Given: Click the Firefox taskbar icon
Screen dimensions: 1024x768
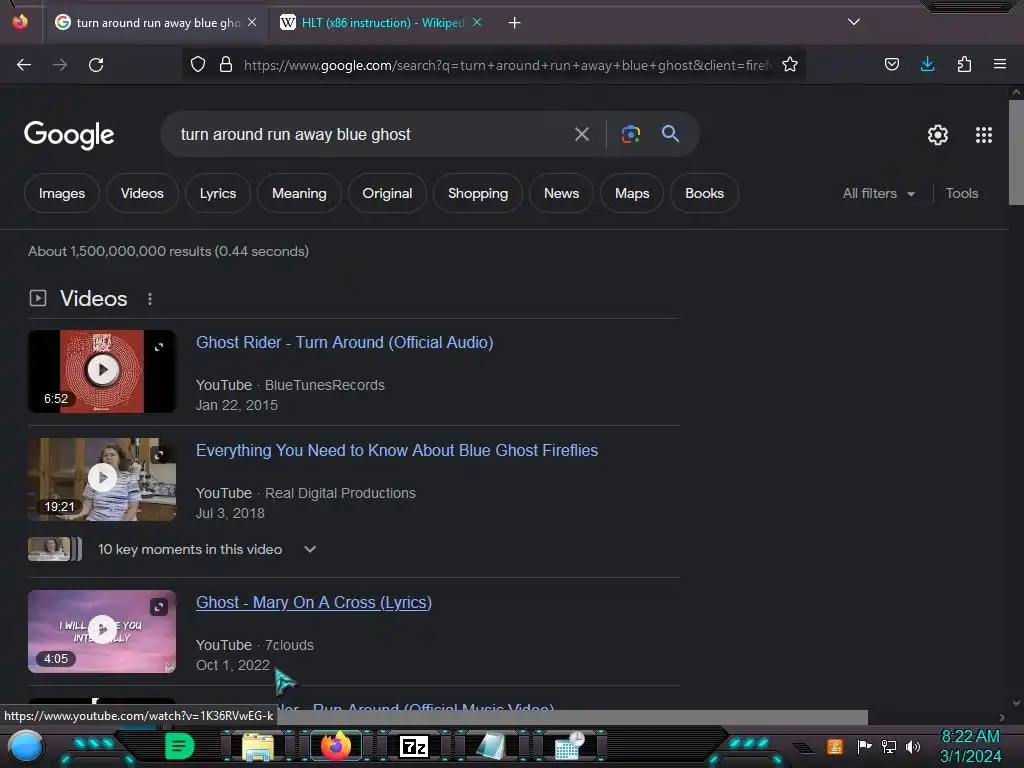Looking at the screenshot, I should click(x=336, y=746).
